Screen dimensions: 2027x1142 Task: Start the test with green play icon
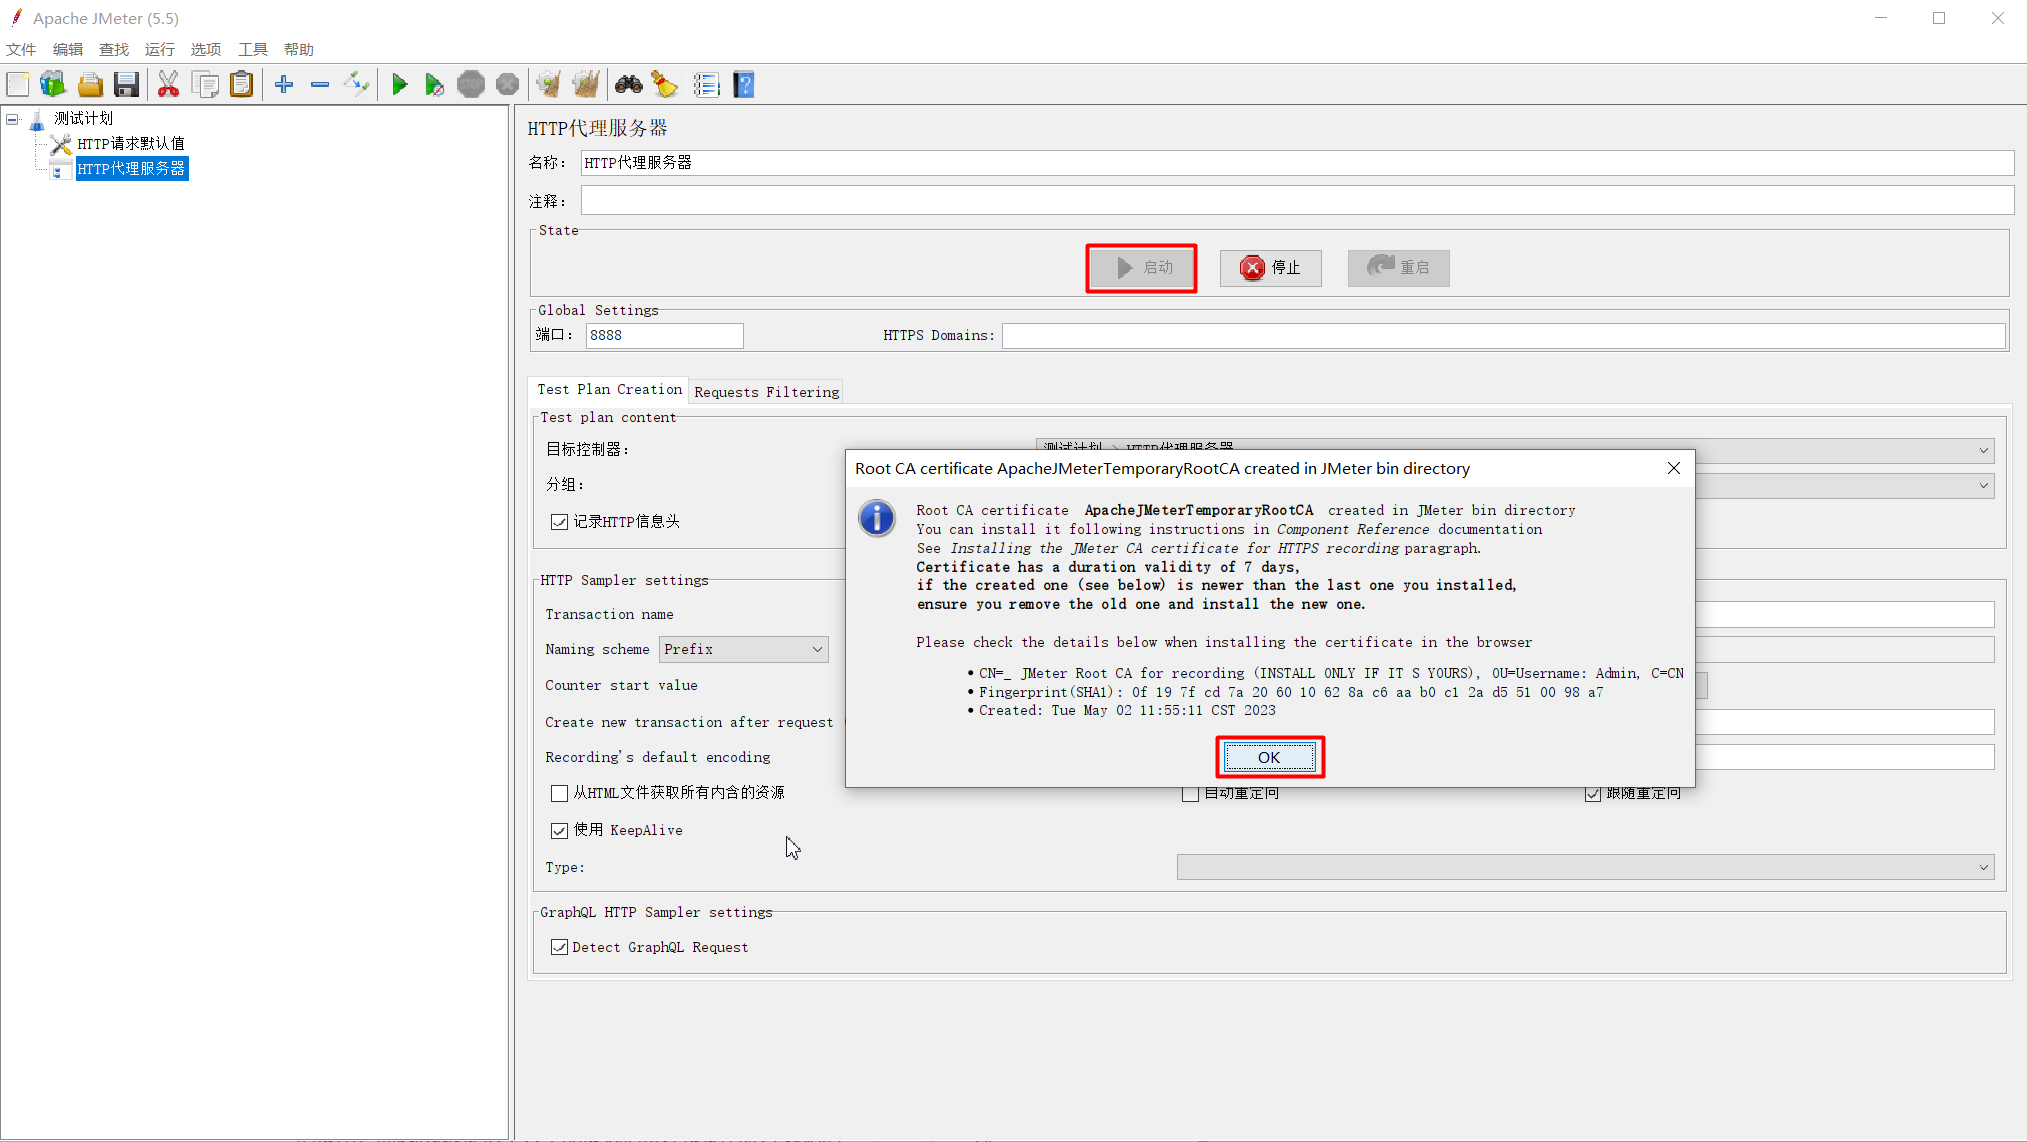point(399,85)
